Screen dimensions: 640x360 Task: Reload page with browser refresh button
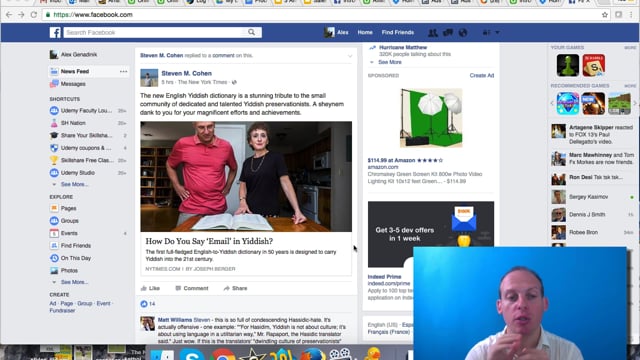33,15
